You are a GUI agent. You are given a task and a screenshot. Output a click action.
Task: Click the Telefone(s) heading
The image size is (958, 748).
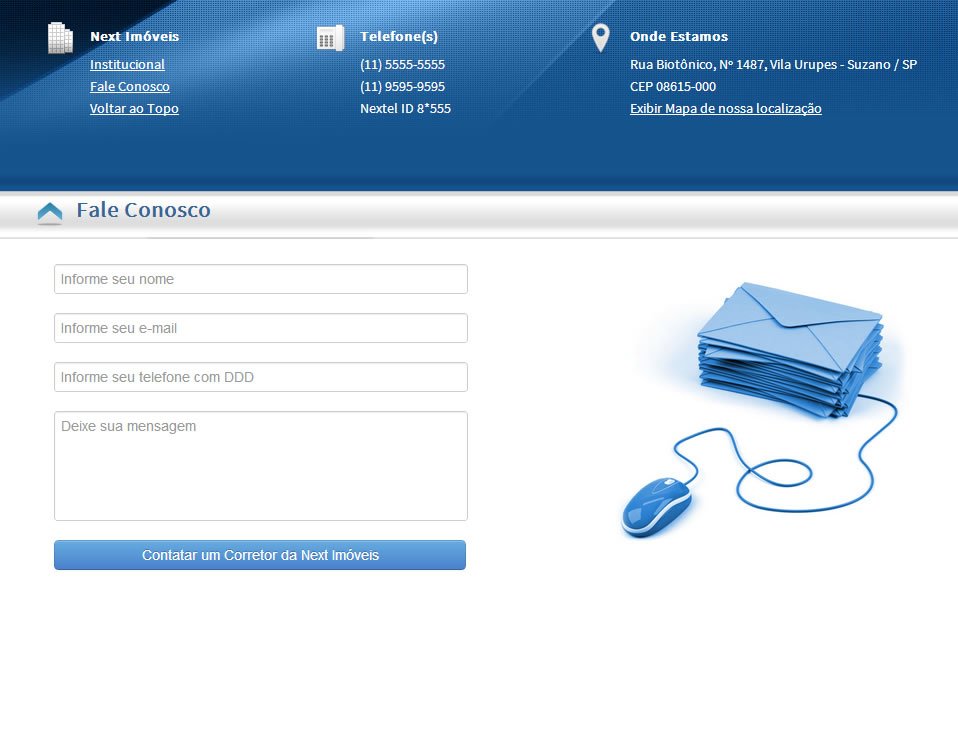(x=398, y=37)
